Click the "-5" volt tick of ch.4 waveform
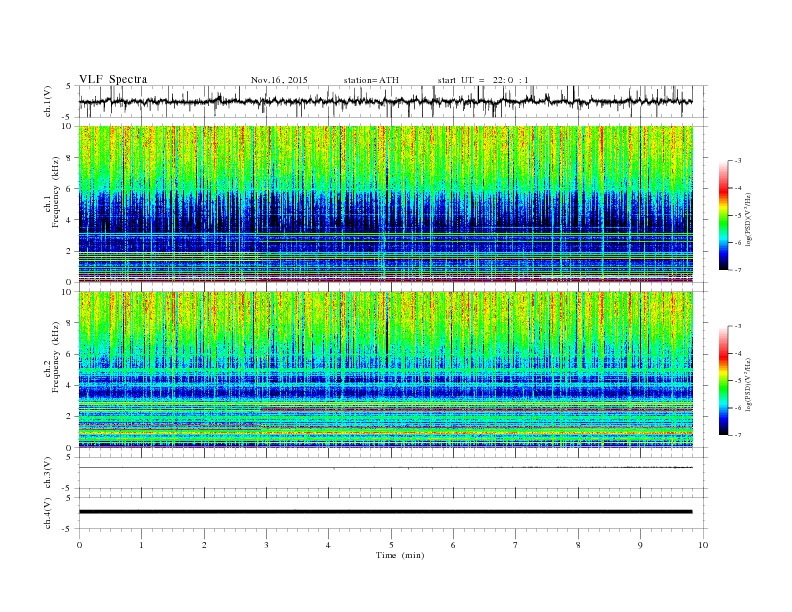 (68, 529)
